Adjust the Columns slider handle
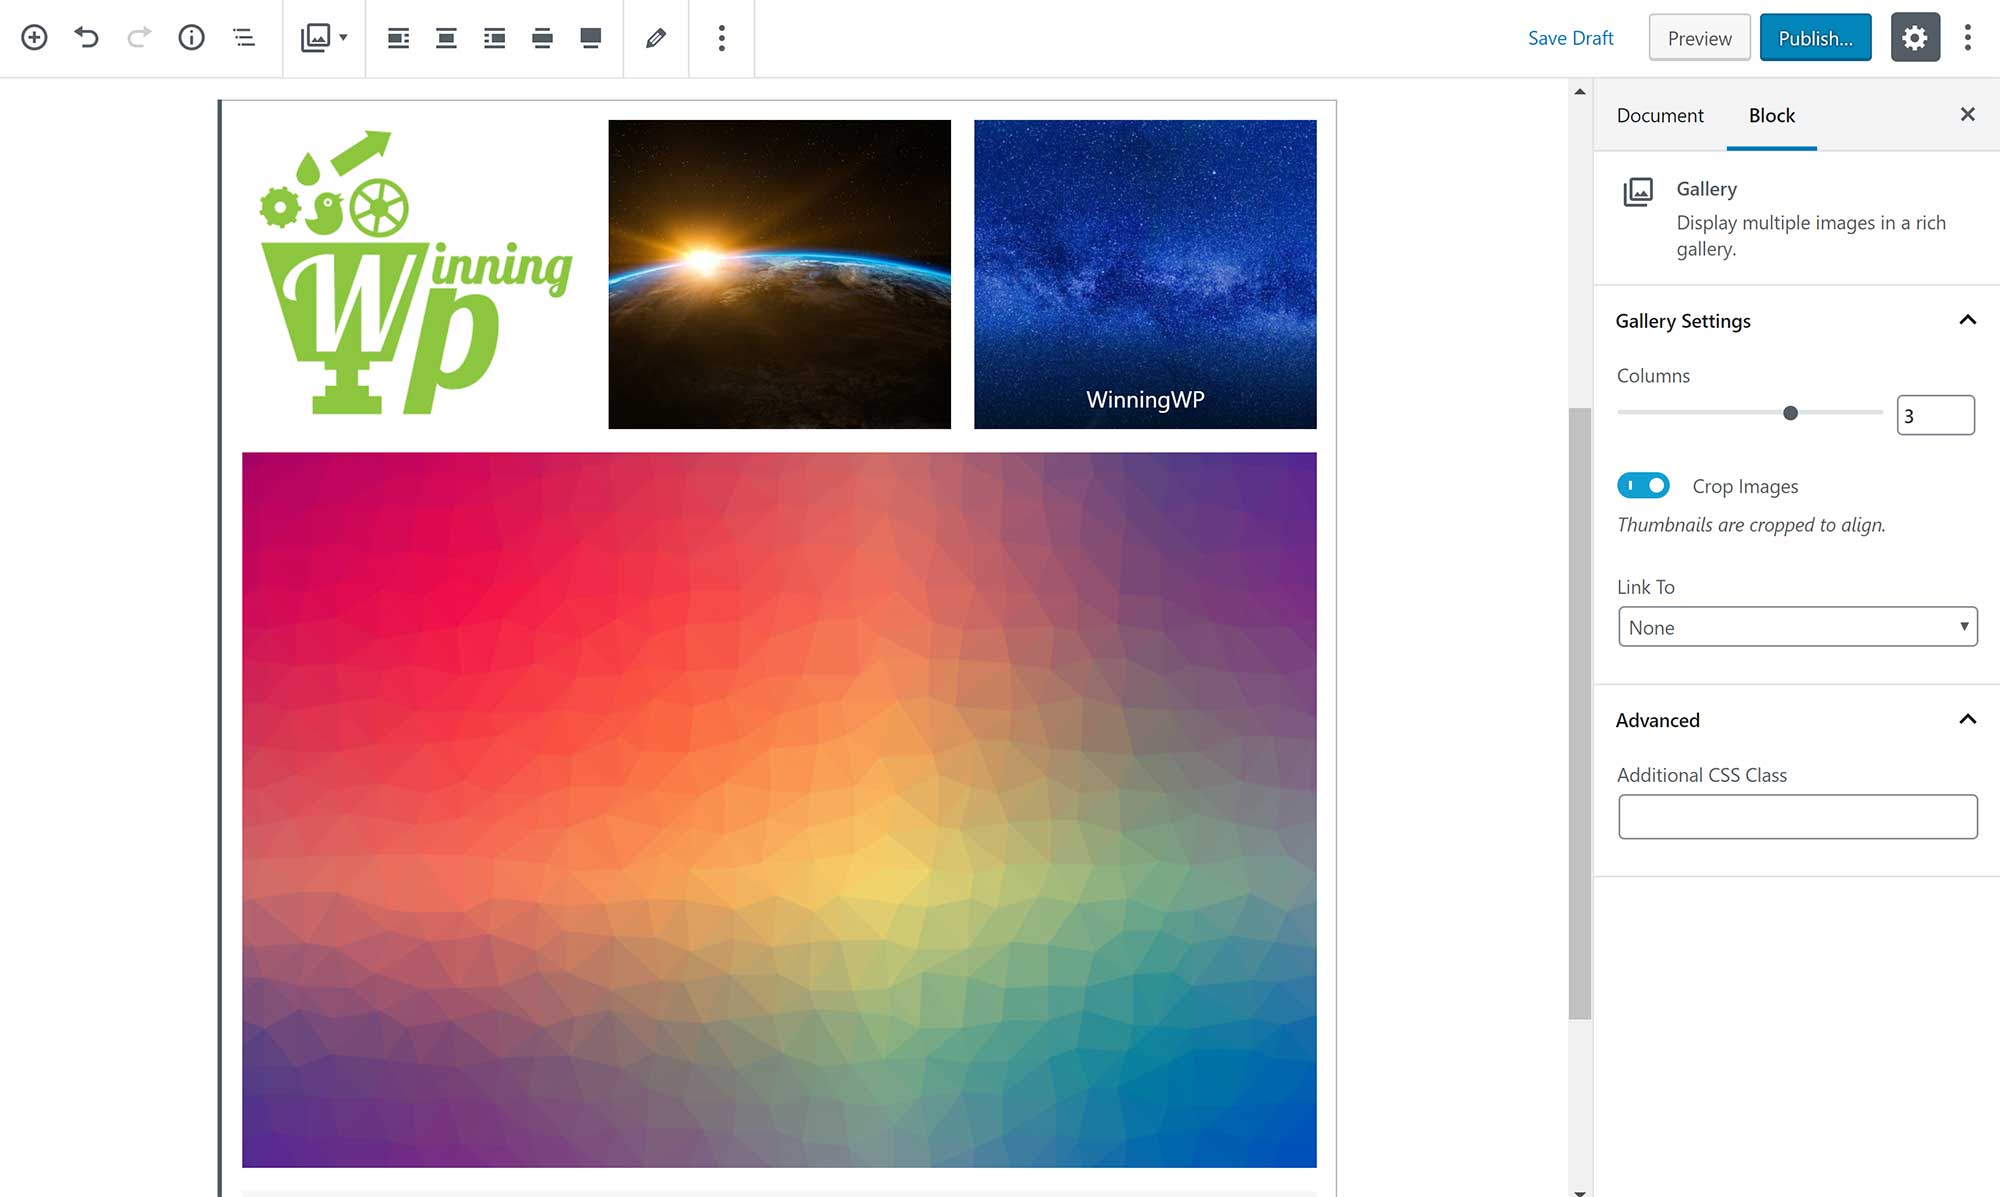 tap(1790, 413)
